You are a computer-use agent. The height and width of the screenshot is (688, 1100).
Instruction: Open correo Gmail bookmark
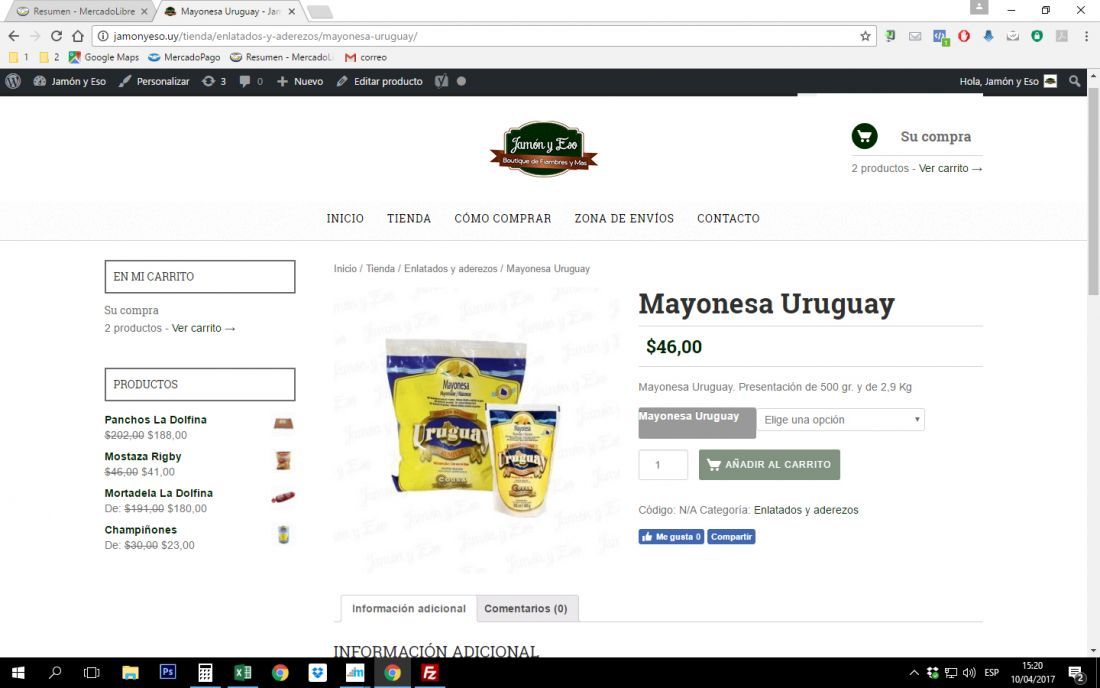pyautogui.click(x=365, y=58)
